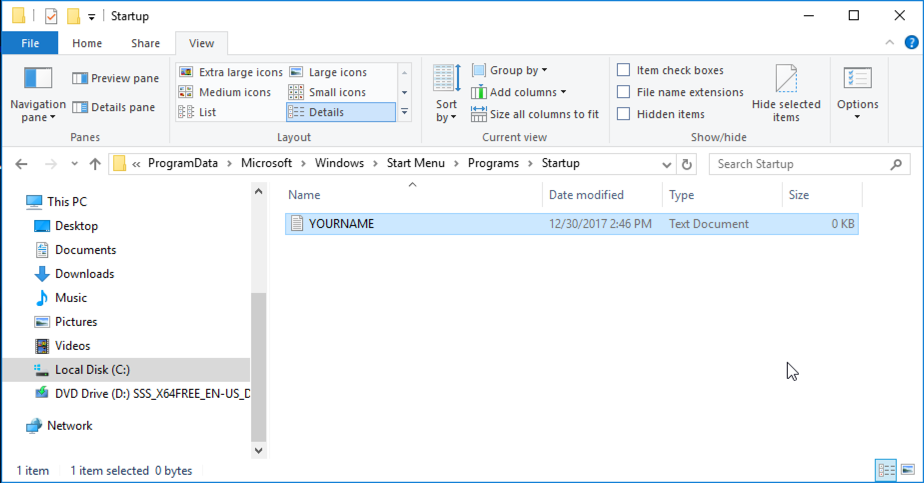Click the Search Startup field
Viewport: 924px width, 483px height.
[808, 164]
